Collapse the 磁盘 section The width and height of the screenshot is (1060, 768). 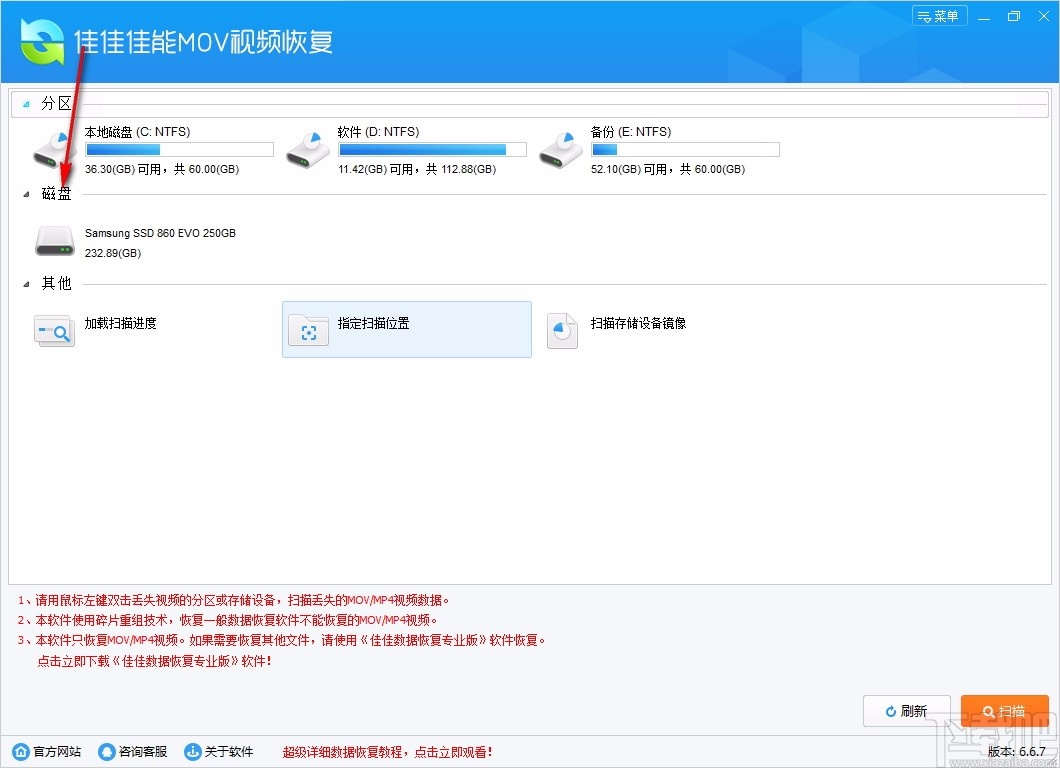click(24, 192)
